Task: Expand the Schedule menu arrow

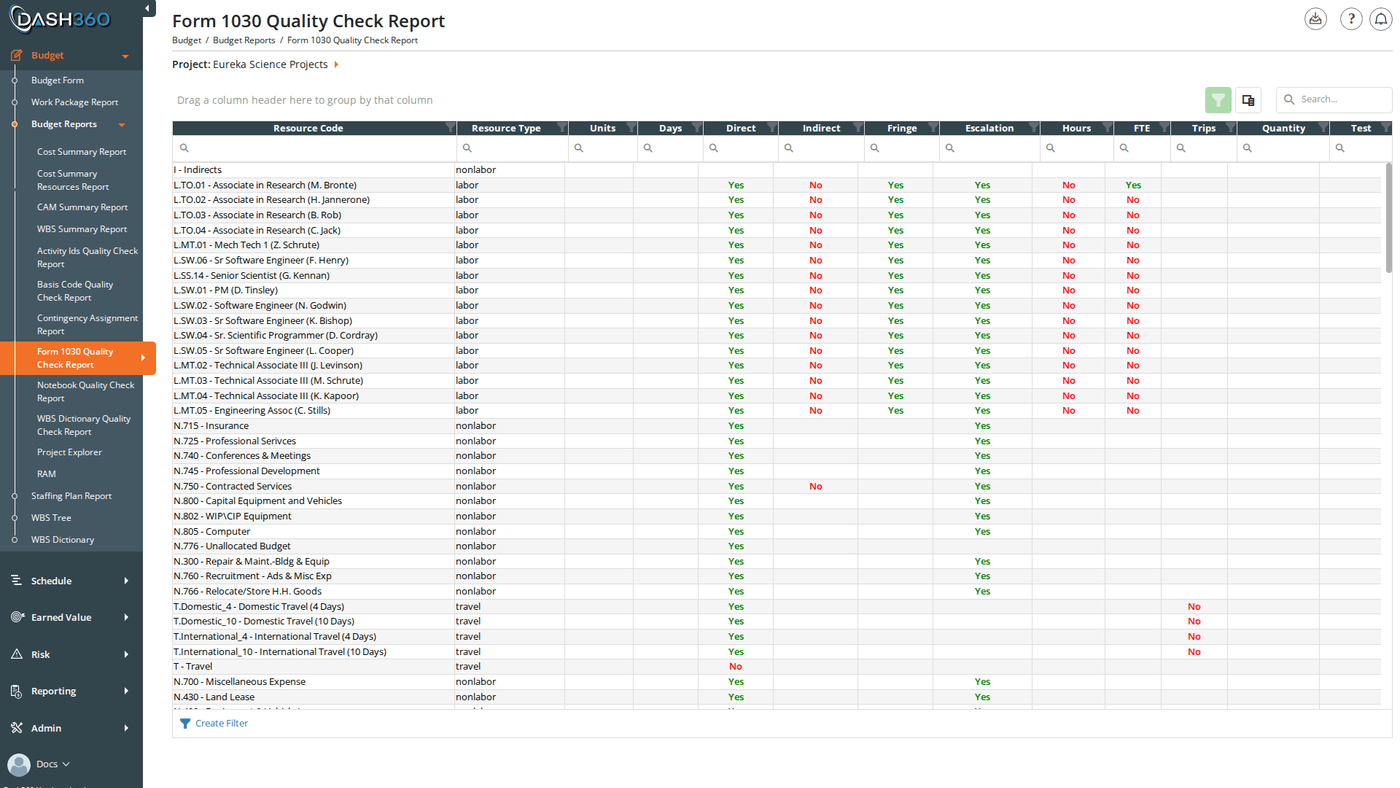Action: pos(126,580)
